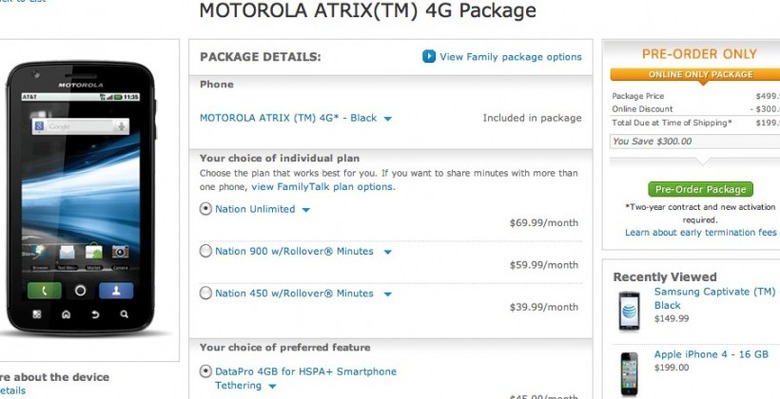Expand the MOTOROLA ATRIX 4G Black color dropdown

click(388, 119)
